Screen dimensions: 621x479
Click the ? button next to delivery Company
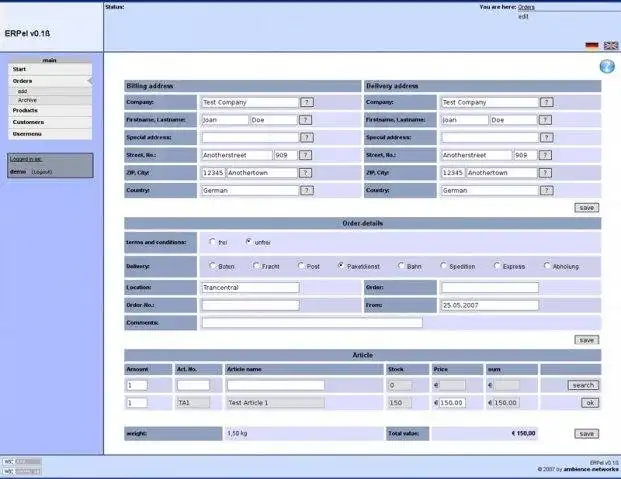[547, 102]
